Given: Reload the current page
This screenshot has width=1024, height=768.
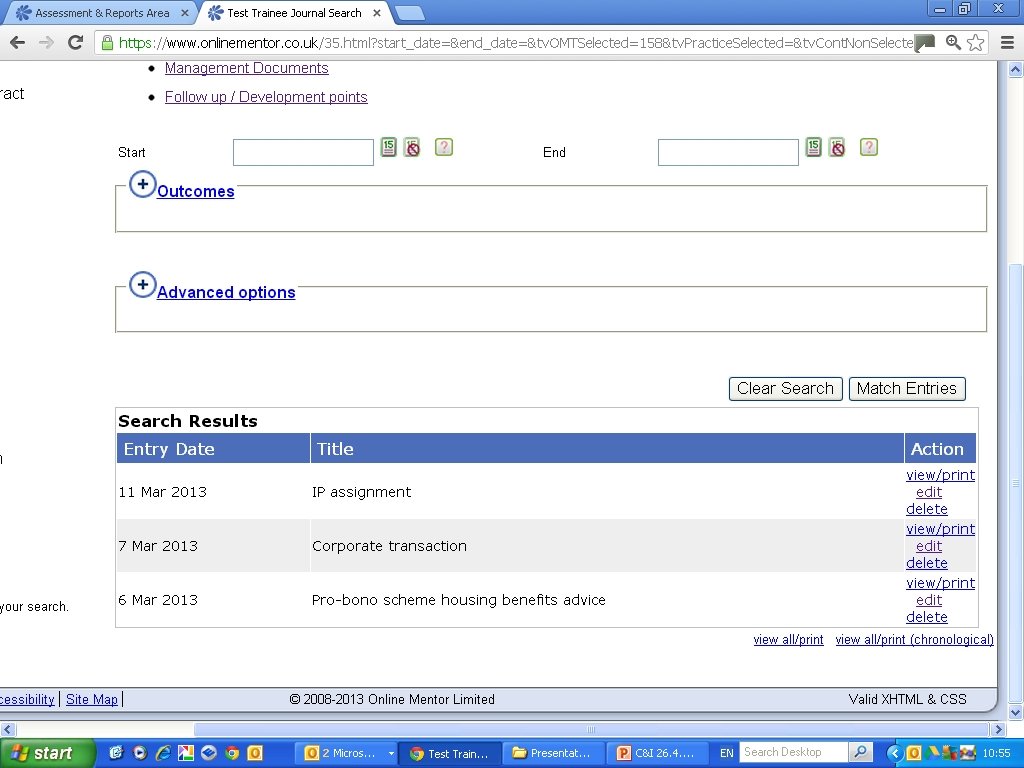Looking at the screenshot, I should [76, 42].
